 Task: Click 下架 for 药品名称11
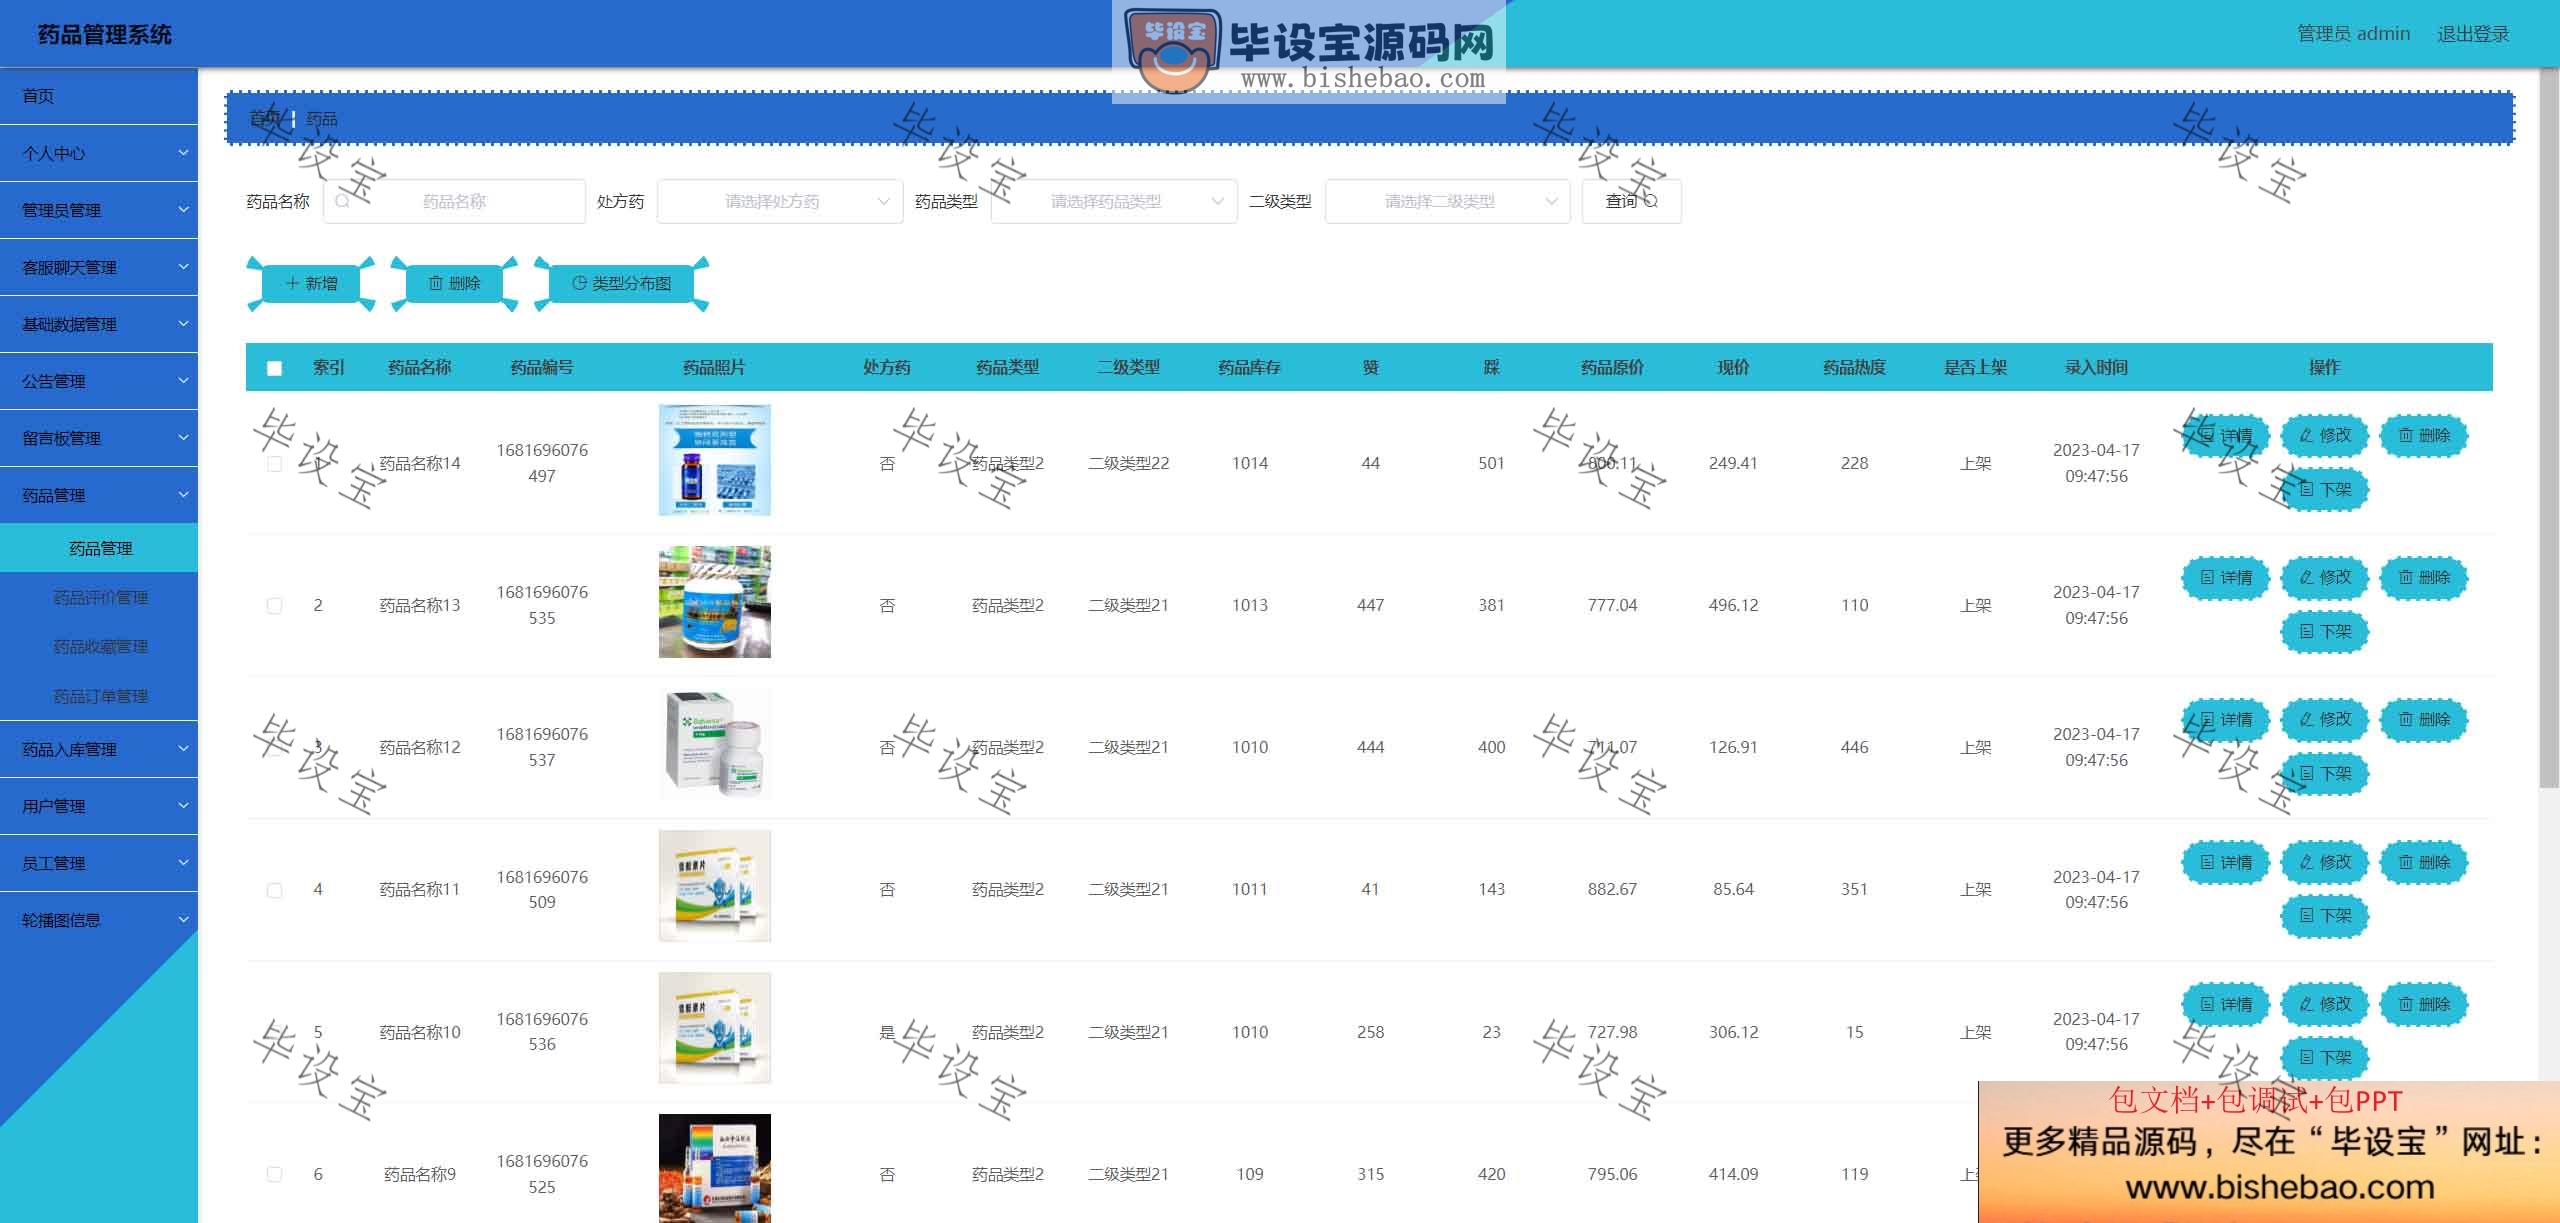[2325, 916]
